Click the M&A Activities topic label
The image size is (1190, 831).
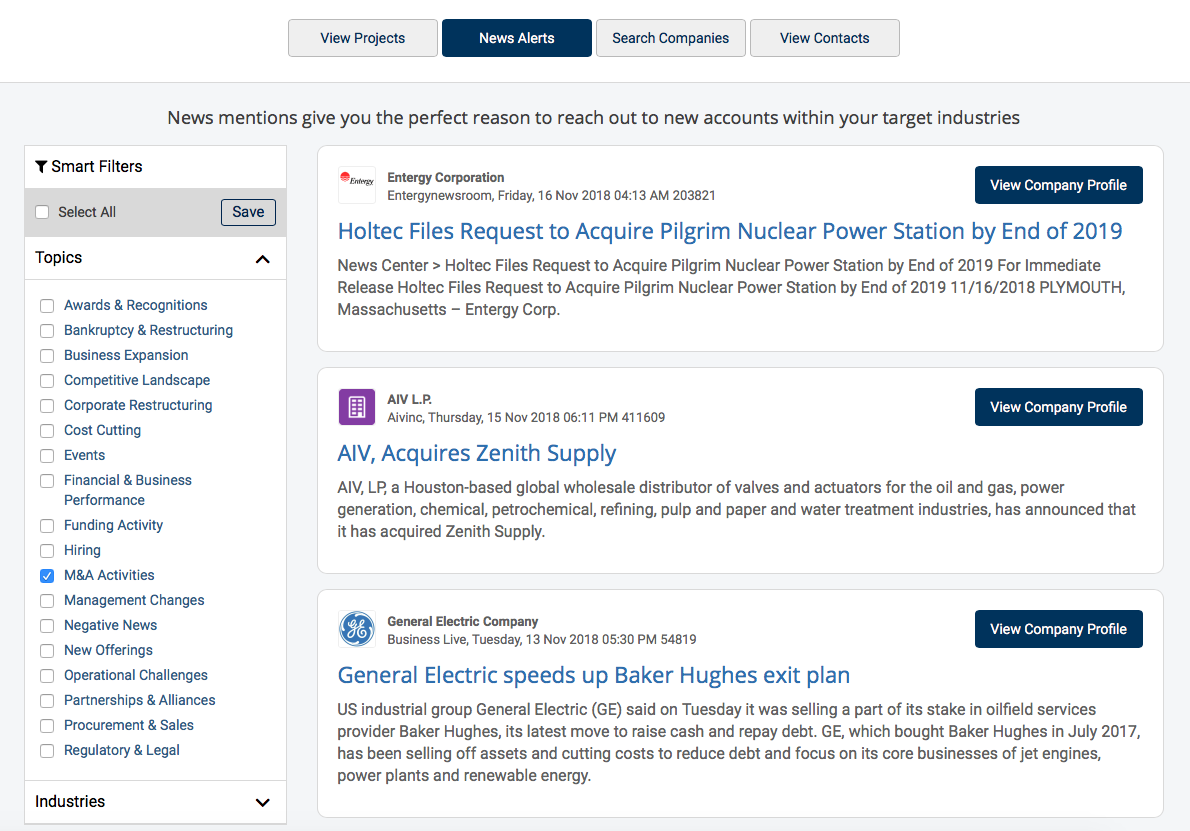click(109, 575)
